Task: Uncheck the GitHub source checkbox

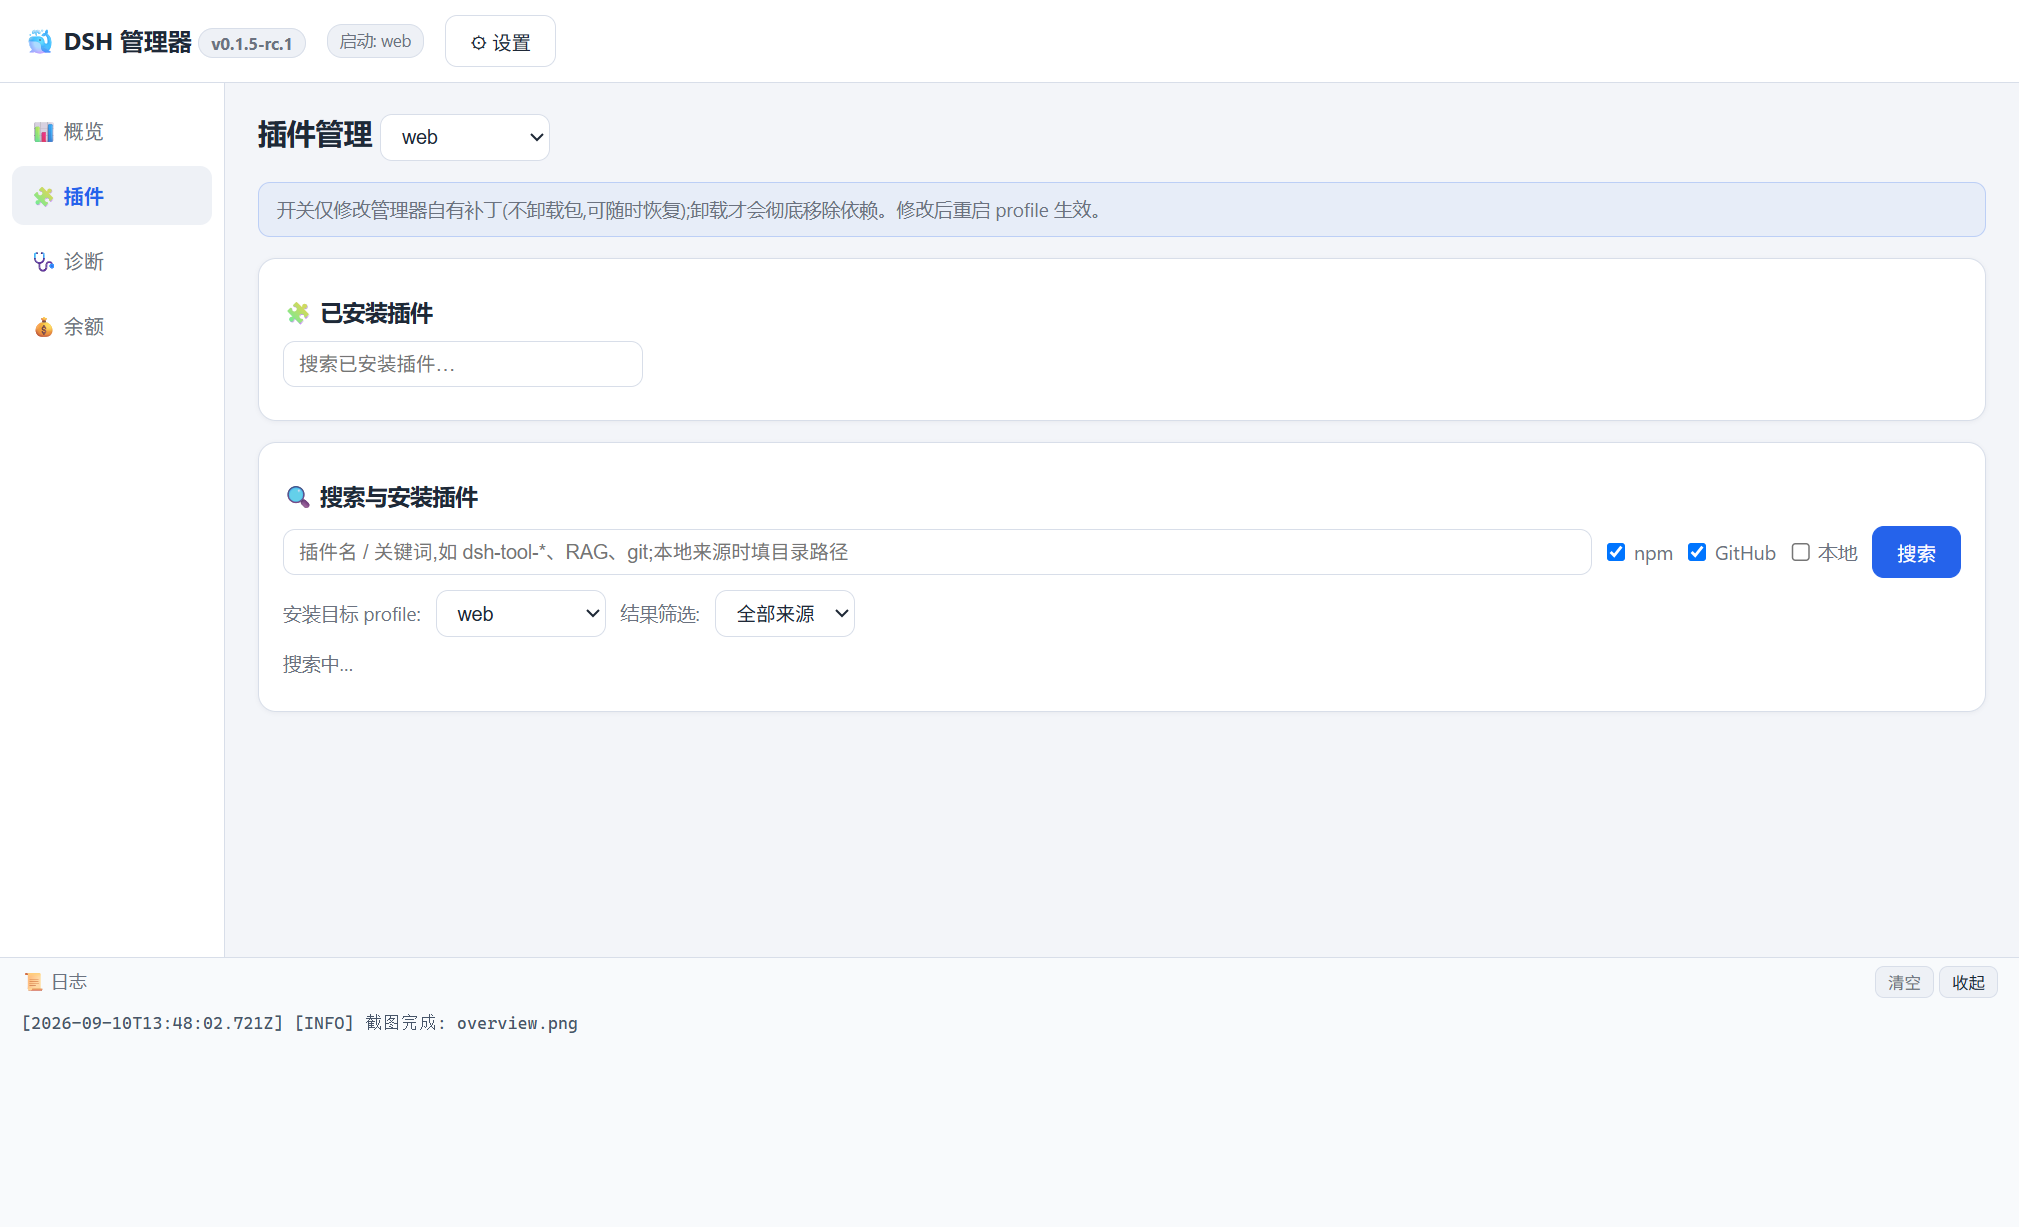Action: [1697, 552]
